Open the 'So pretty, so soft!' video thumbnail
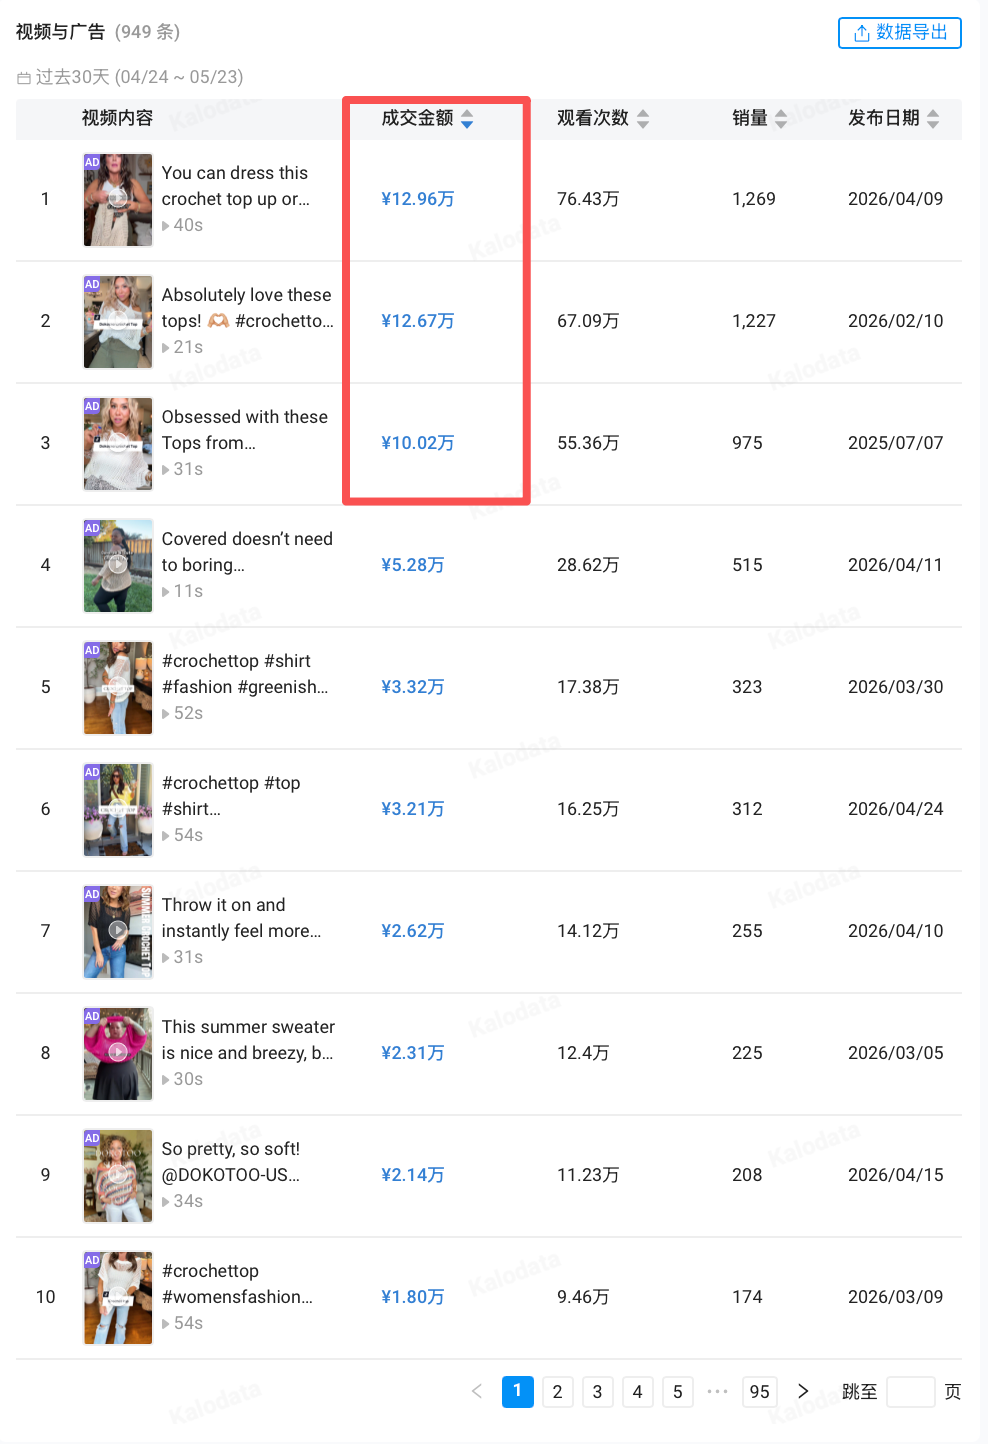This screenshot has width=988, height=1444. [x=118, y=1175]
